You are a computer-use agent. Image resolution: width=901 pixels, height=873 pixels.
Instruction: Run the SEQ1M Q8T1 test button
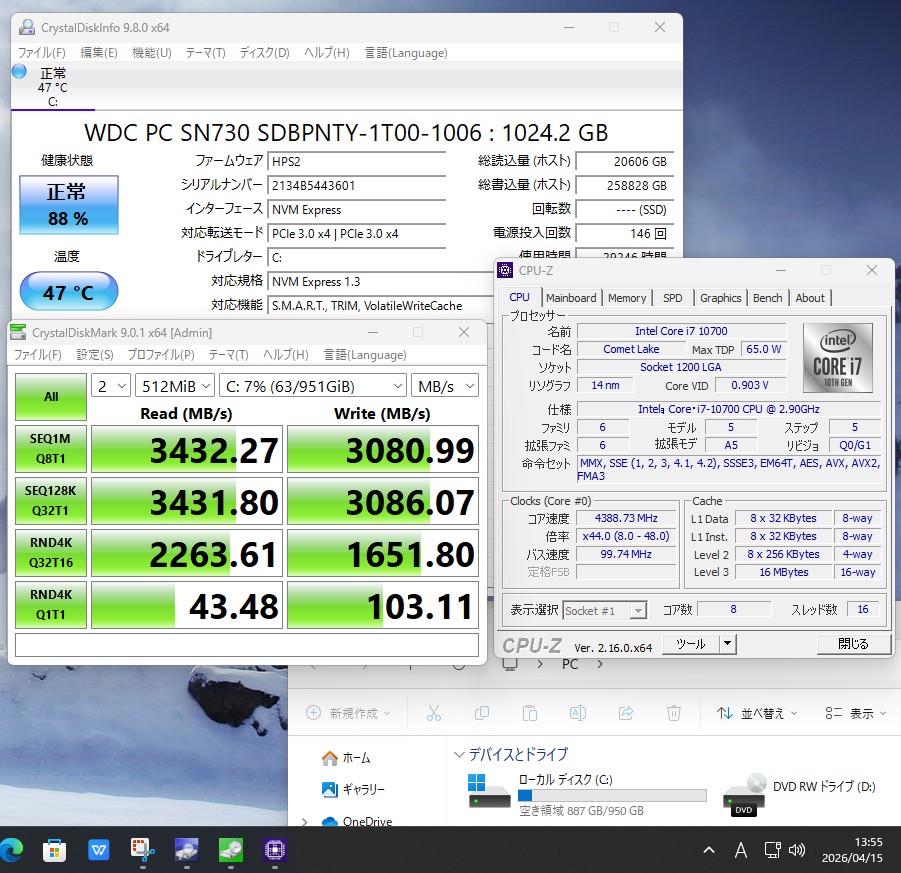tap(51, 449)
